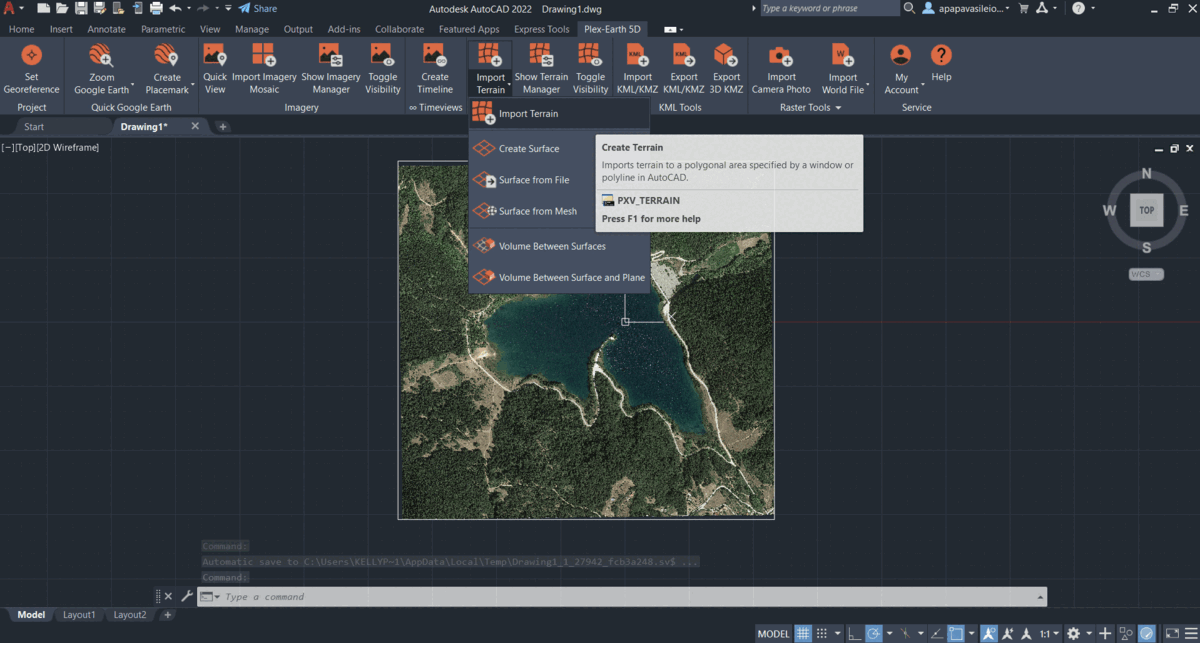
Task: Open the Show Terrain Manager
Action: pos(541,68)
